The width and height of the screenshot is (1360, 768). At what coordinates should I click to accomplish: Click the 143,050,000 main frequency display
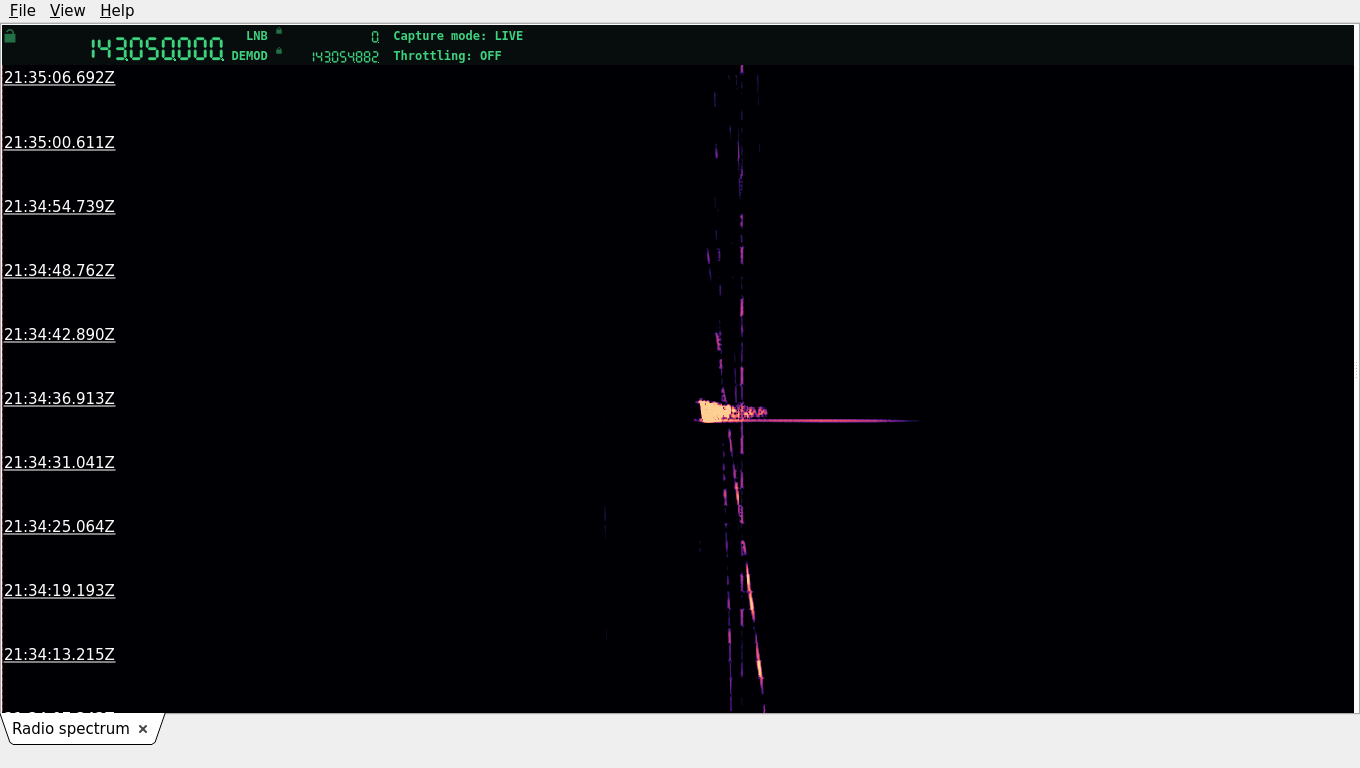(157, 49)
